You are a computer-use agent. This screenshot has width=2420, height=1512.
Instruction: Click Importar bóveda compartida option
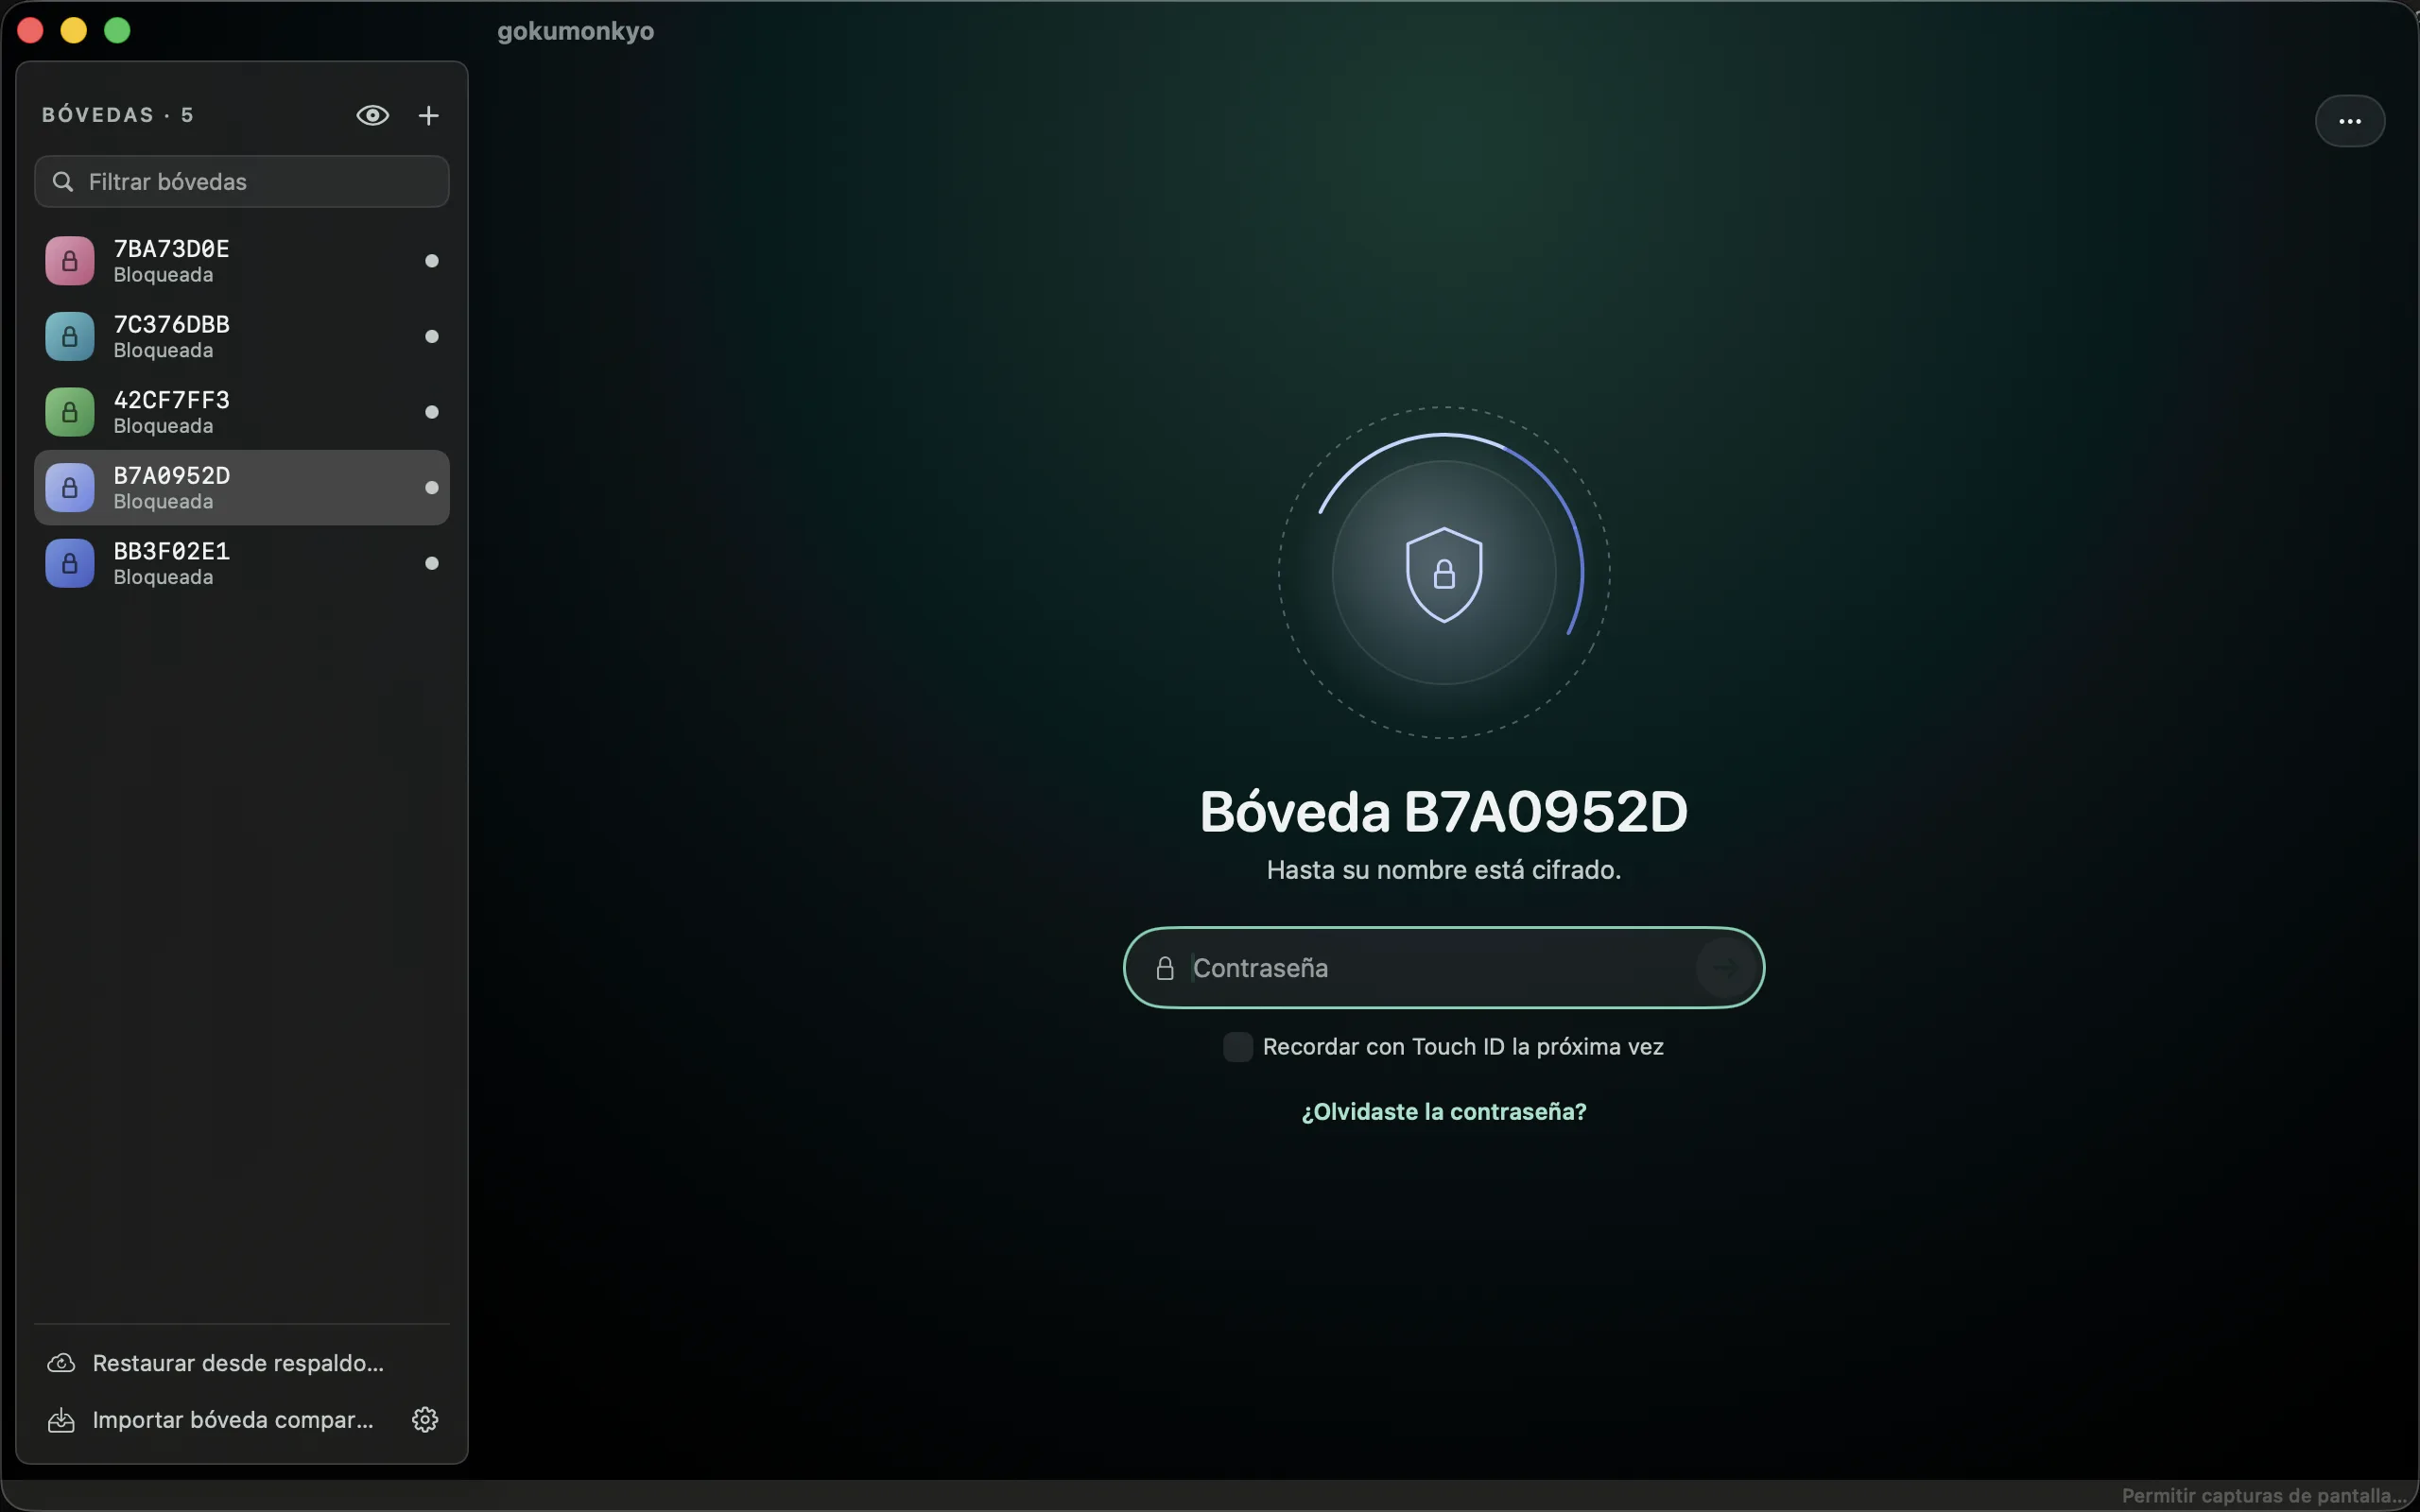point(233,1420)
